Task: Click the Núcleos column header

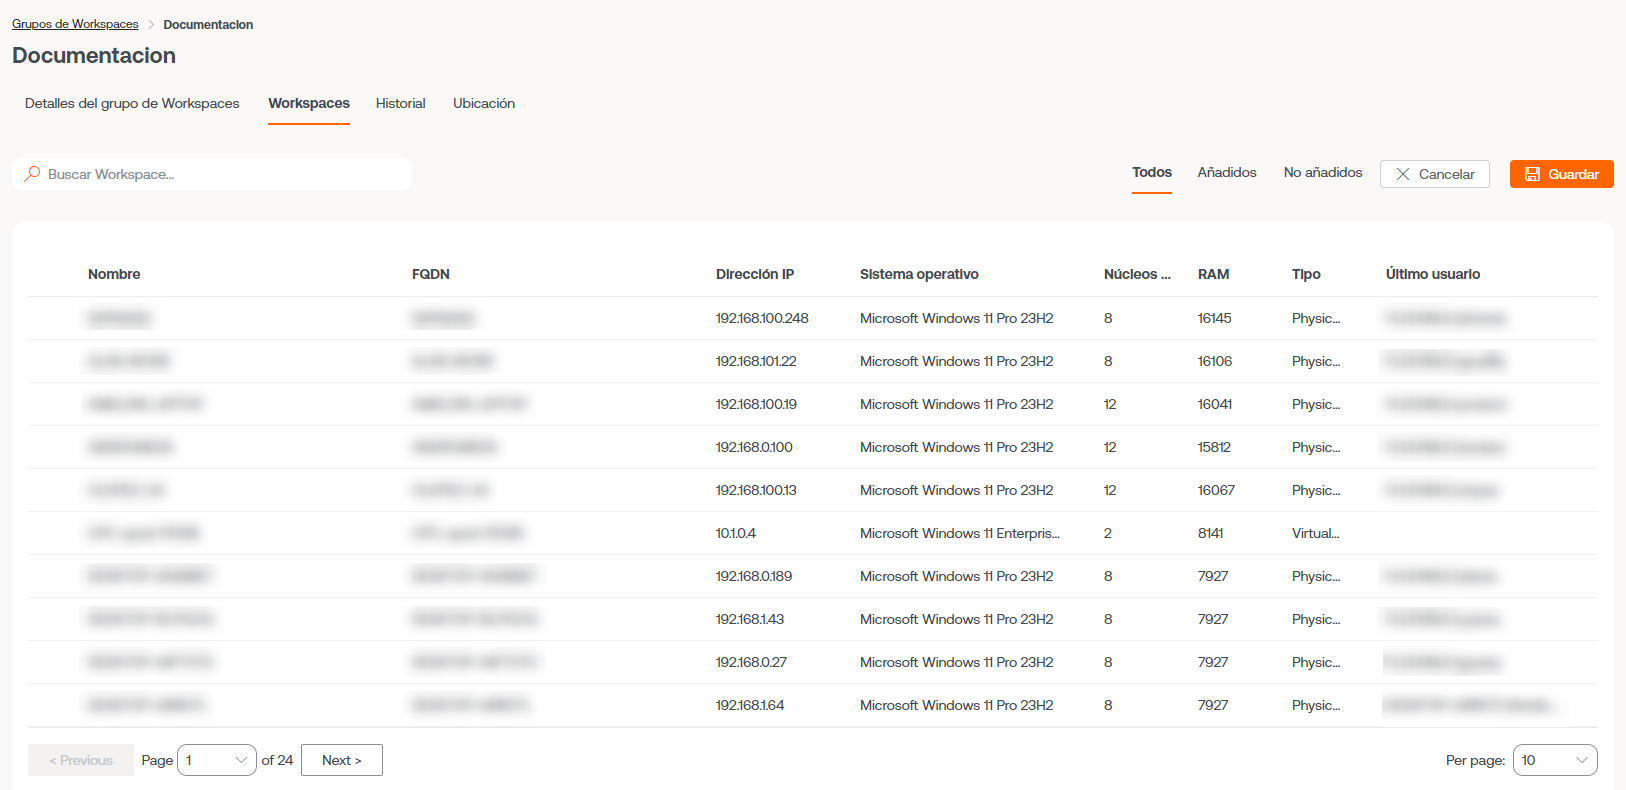Action: tap(1137, 274)
